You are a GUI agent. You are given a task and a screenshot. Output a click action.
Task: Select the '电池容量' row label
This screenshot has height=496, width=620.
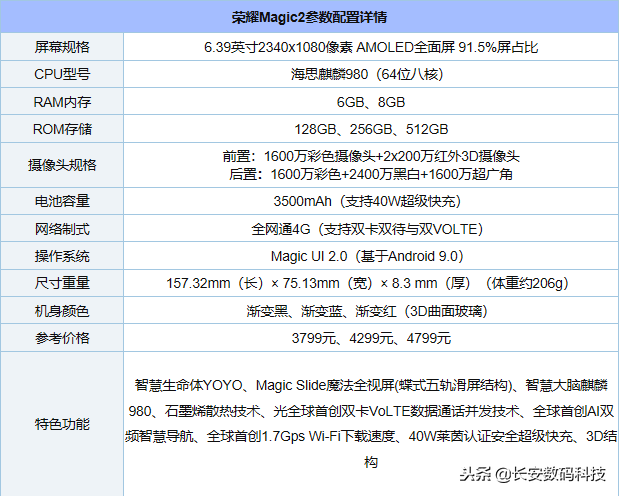pos(62,201)
